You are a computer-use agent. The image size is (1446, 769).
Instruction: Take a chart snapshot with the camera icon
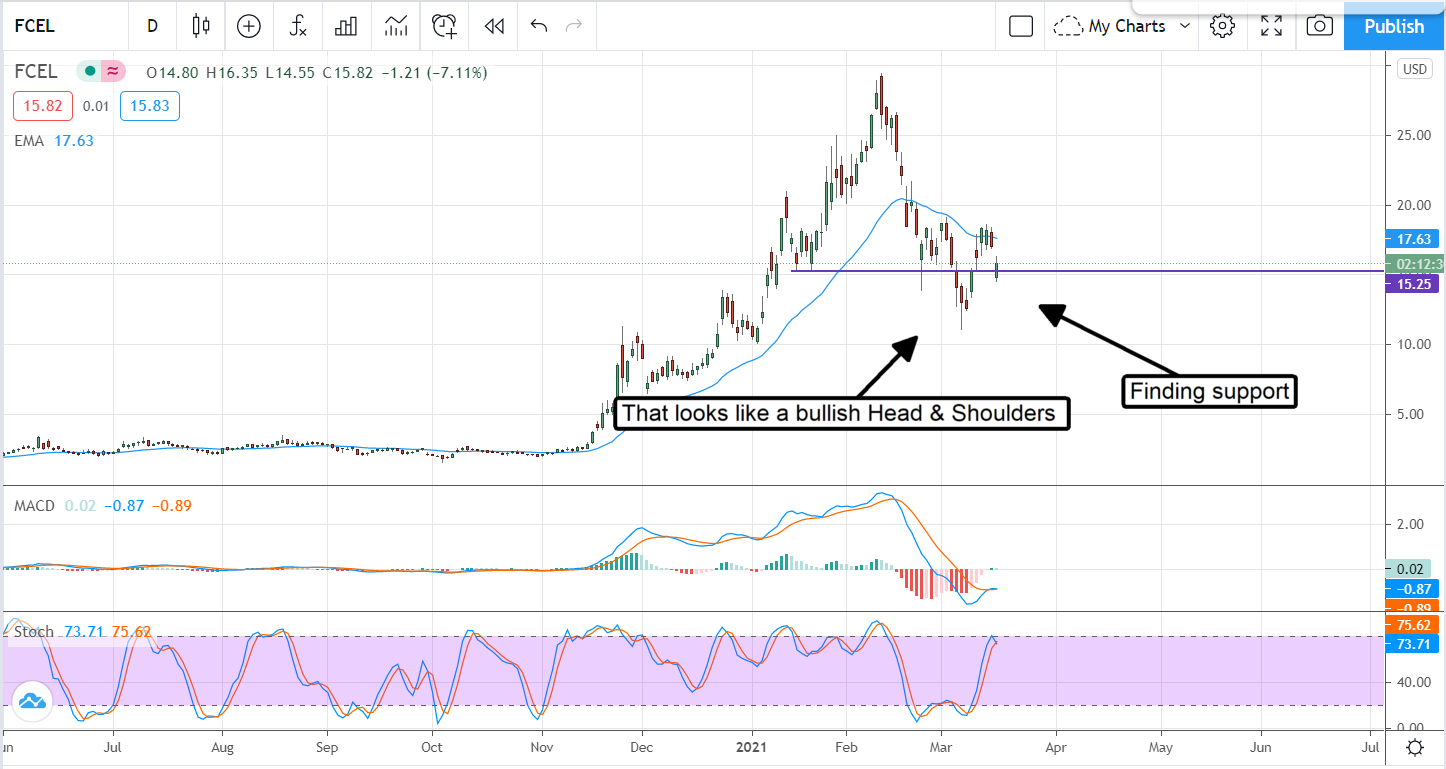coord(1319,26)
